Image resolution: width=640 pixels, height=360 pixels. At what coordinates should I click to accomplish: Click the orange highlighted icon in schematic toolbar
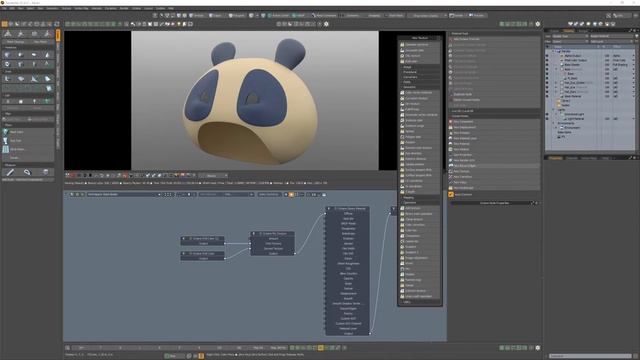click(x=291, y=195)
